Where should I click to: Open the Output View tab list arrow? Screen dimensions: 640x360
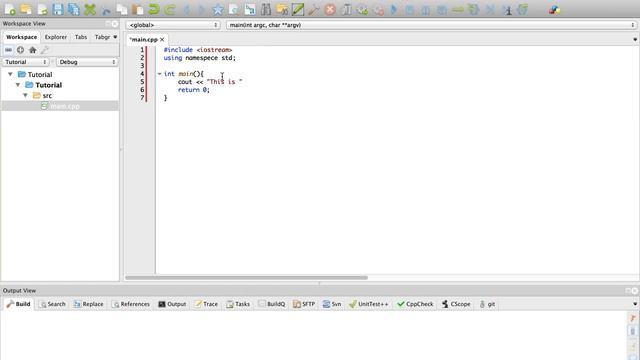[635, 304]
